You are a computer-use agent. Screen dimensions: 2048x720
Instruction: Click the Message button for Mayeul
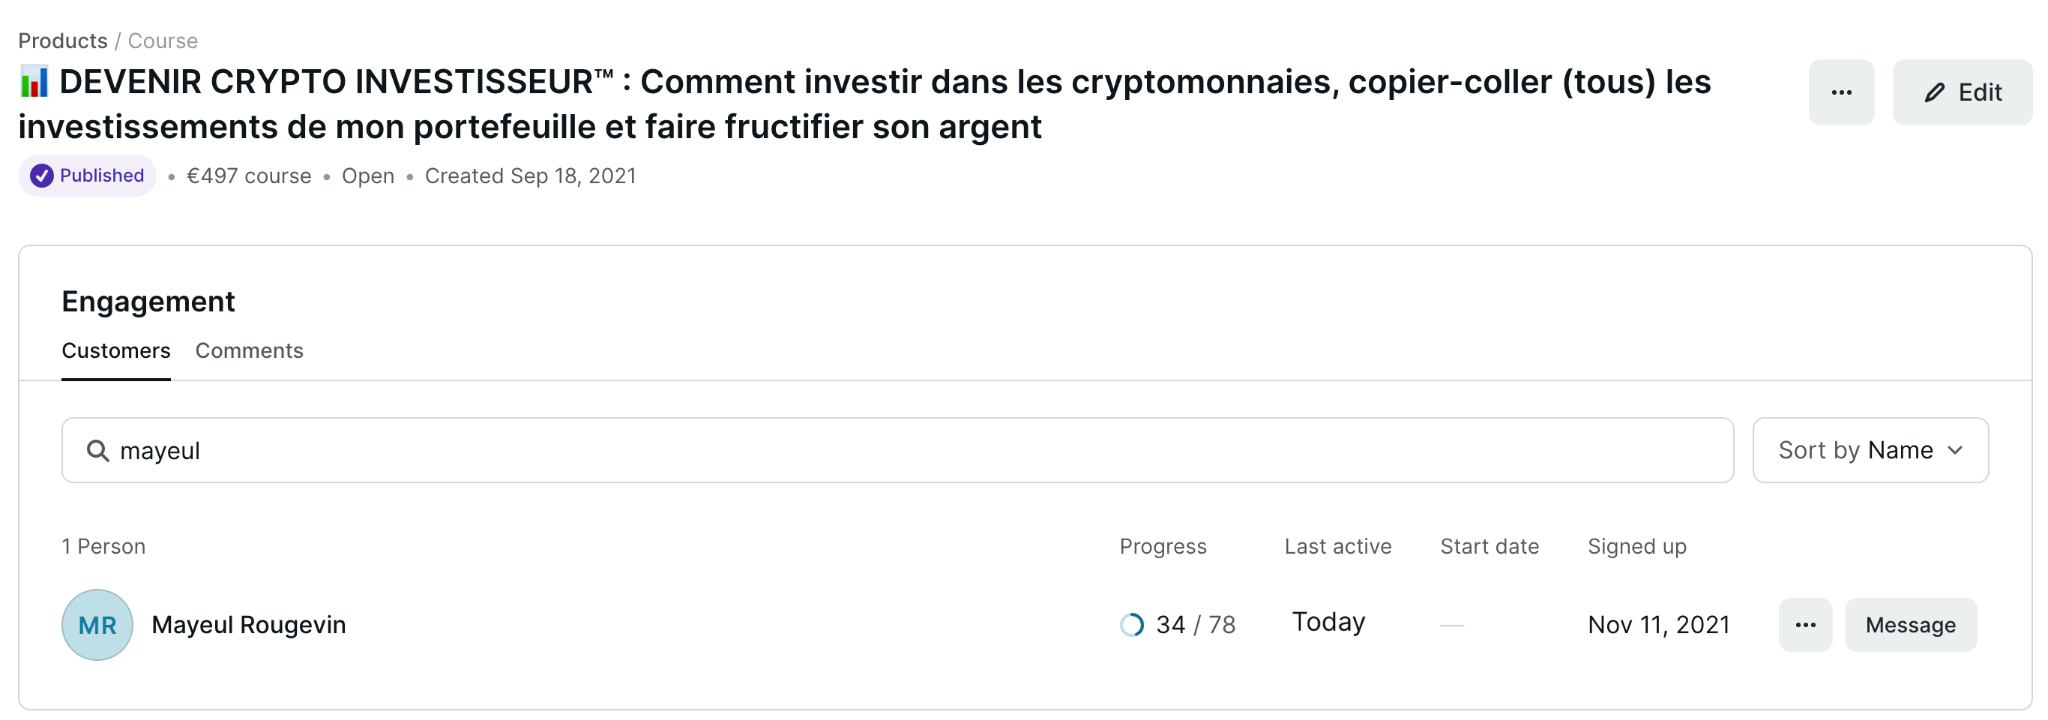[1910, 625]
